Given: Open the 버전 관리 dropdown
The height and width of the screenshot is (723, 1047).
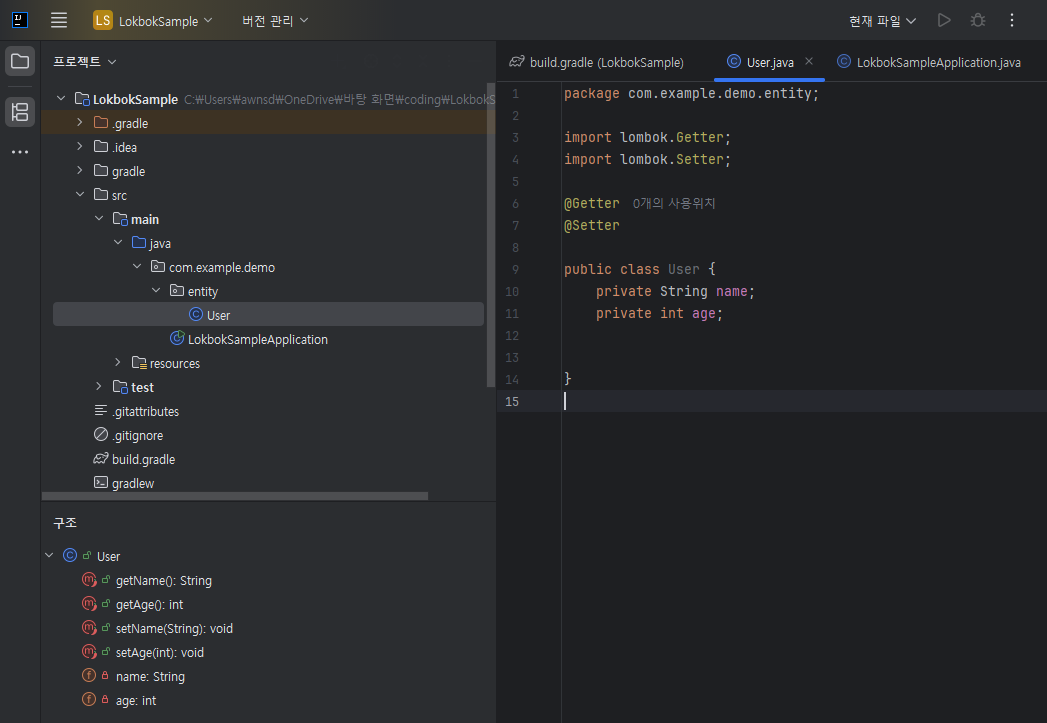Looking at the screenshot, I should (275, 20).
